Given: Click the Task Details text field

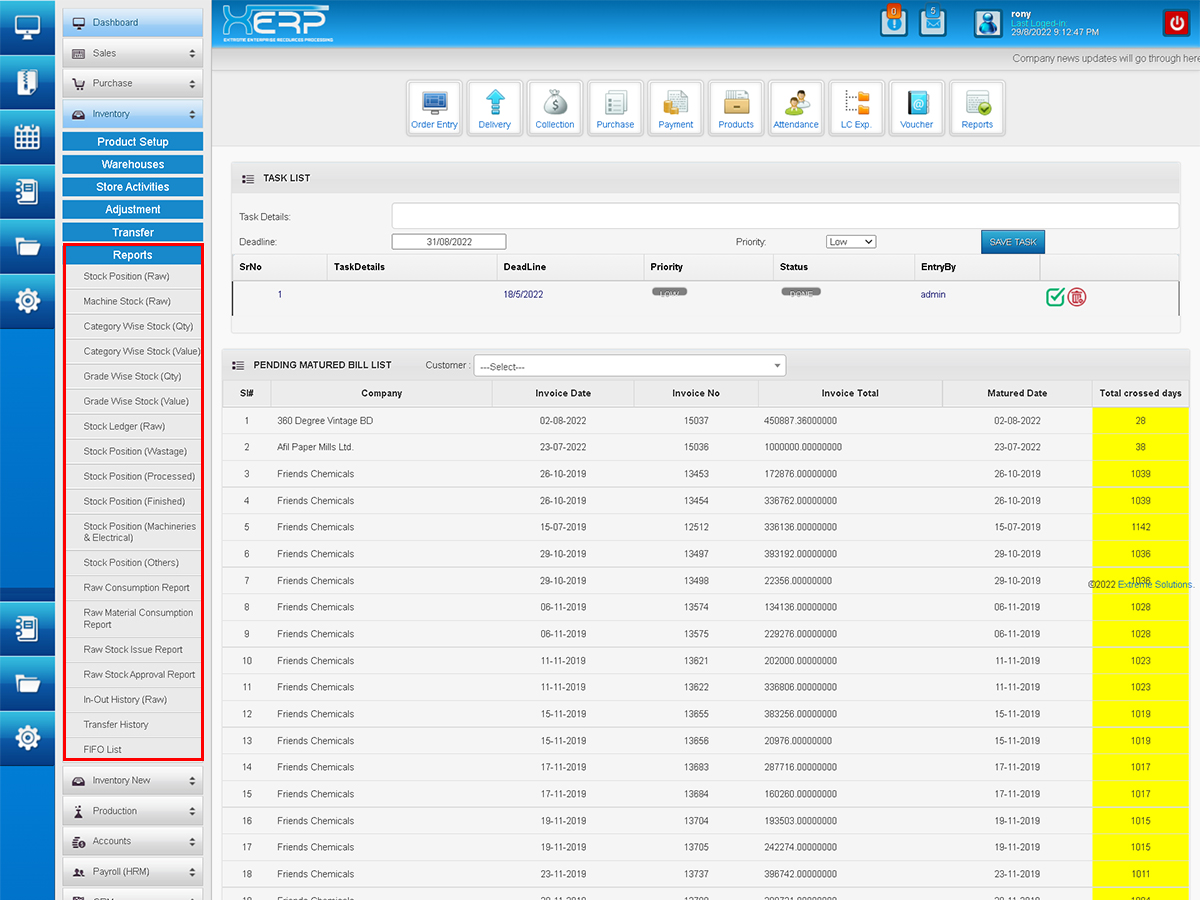Looking at the screenshot, I should [x=785, y=216].
